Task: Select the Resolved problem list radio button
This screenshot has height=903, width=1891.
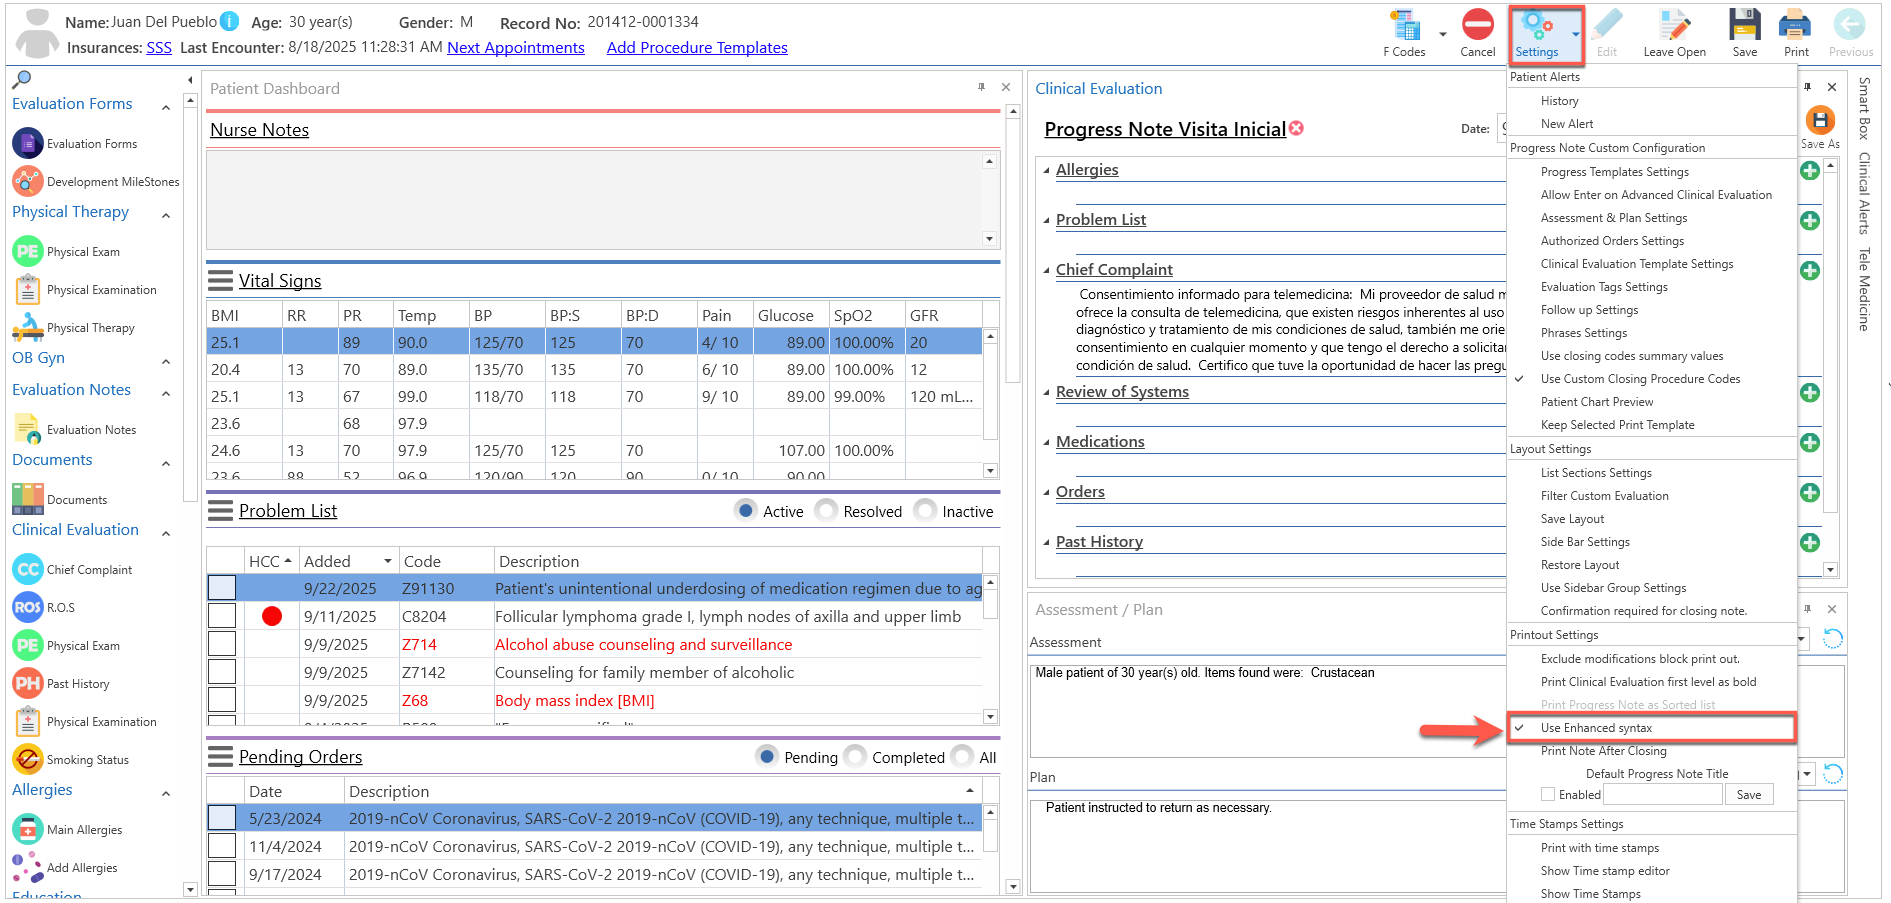Action: click(x=826, y=510)
